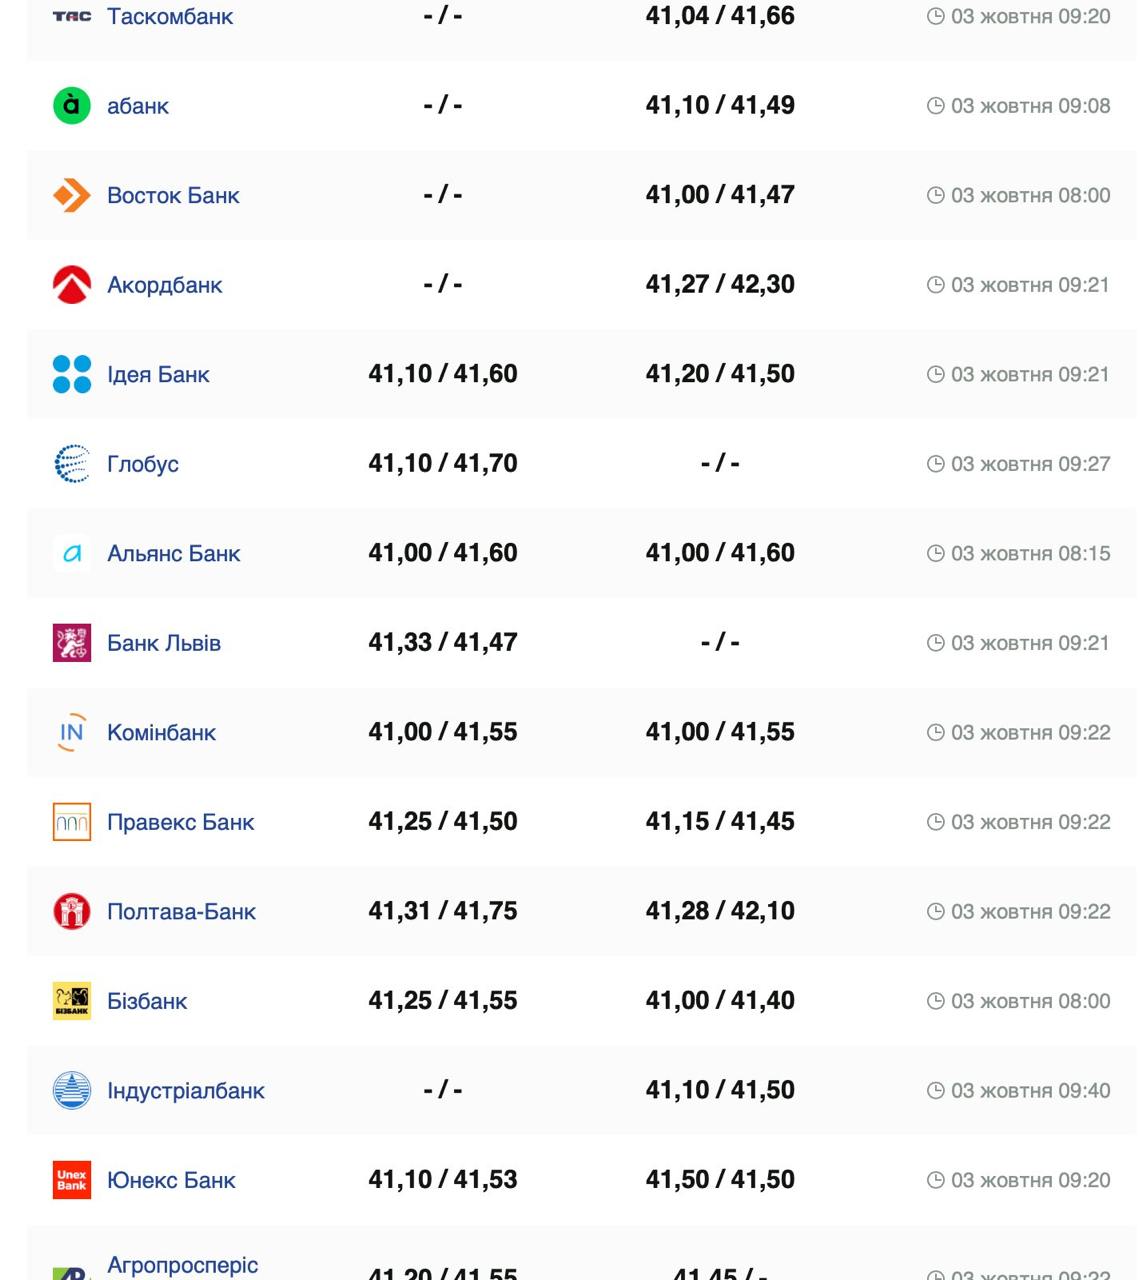Open the Індустріалбанк bank page link

click(x=185, y=1091)
